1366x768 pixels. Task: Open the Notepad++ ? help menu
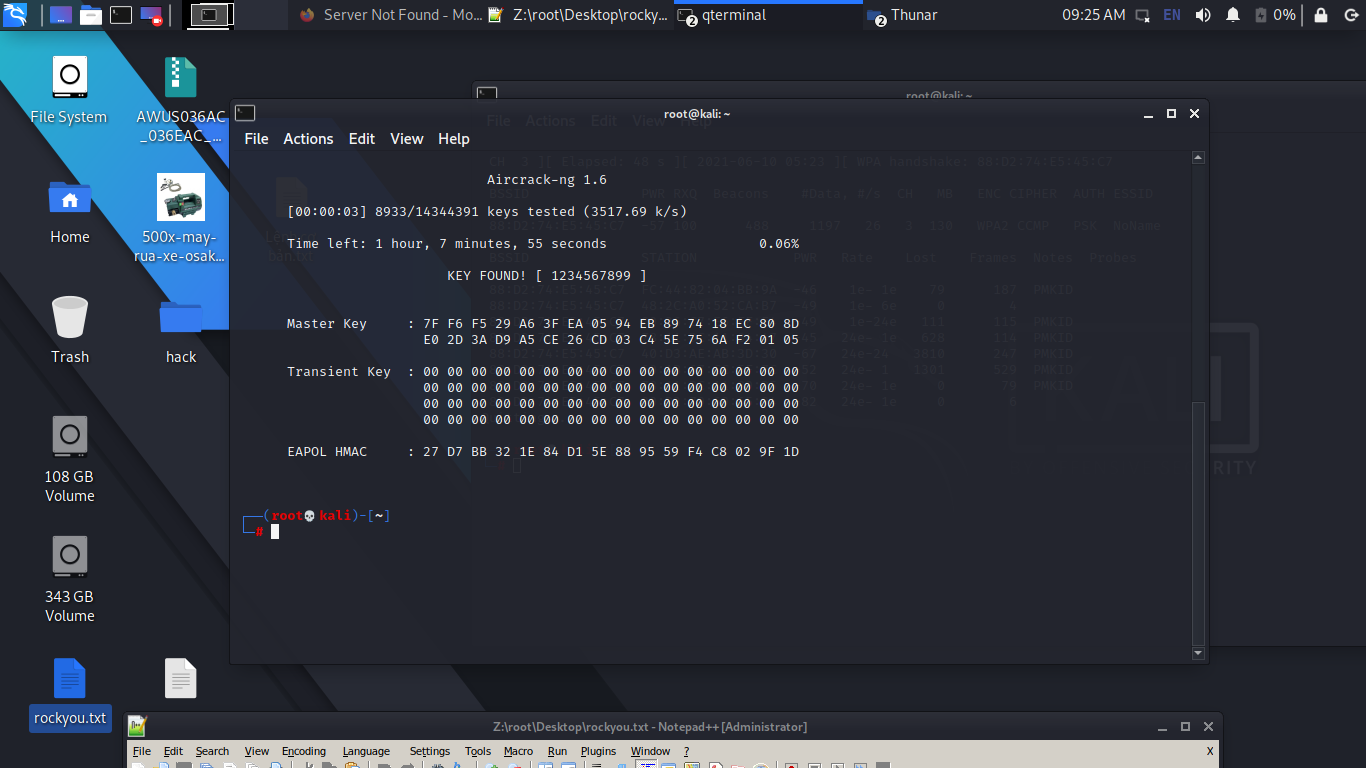click(x=686, y=751)
